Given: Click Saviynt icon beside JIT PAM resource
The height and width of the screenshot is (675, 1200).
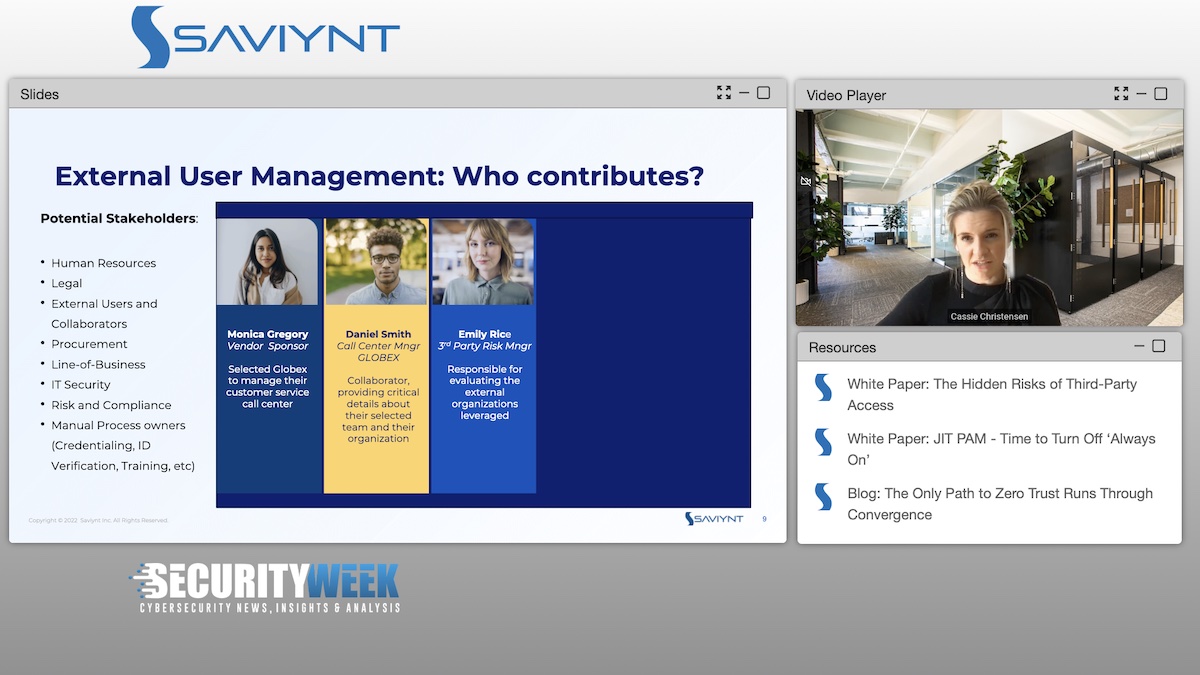Looking at the screenshot, I should tap(823, 442).
